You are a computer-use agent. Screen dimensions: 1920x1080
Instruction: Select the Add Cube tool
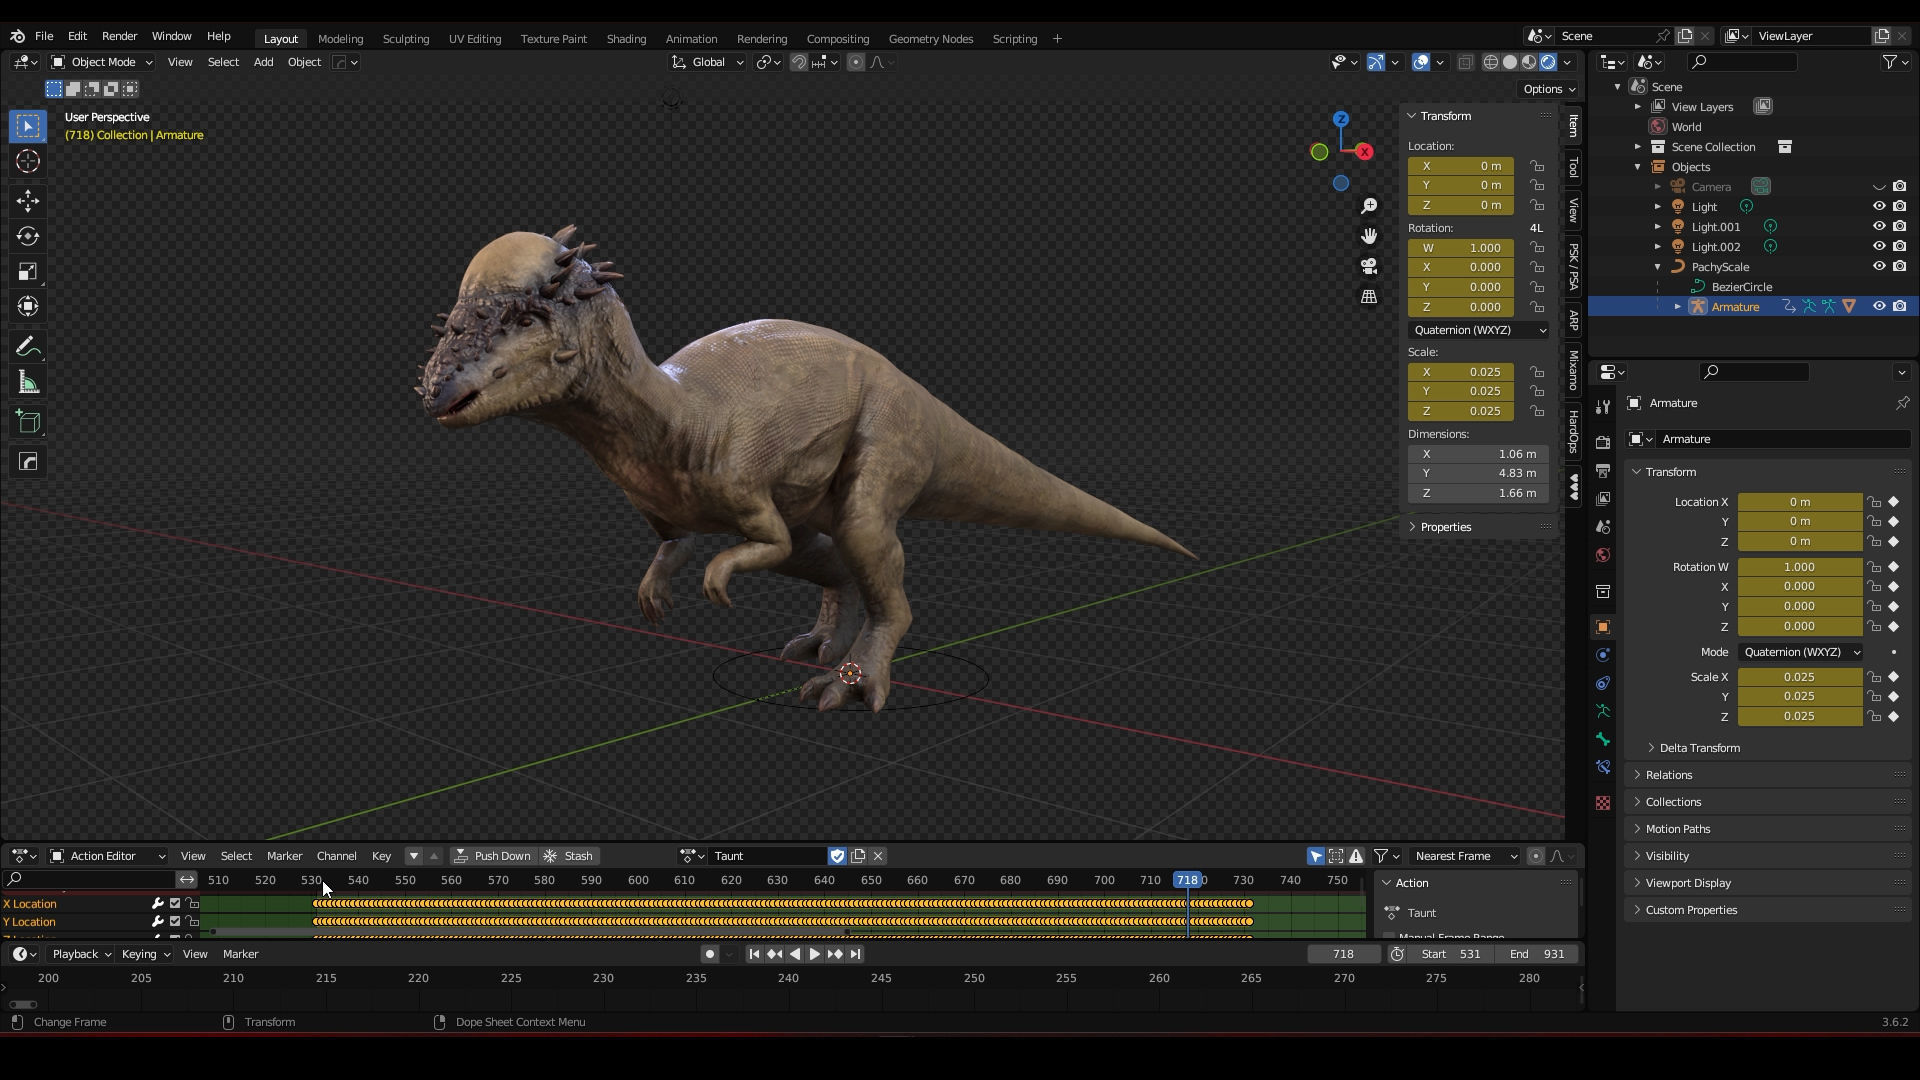(28, 422)
